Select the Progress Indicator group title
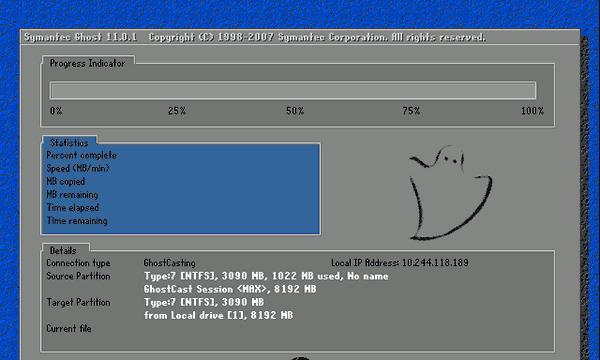600x360 pixels. coord(87,63)
